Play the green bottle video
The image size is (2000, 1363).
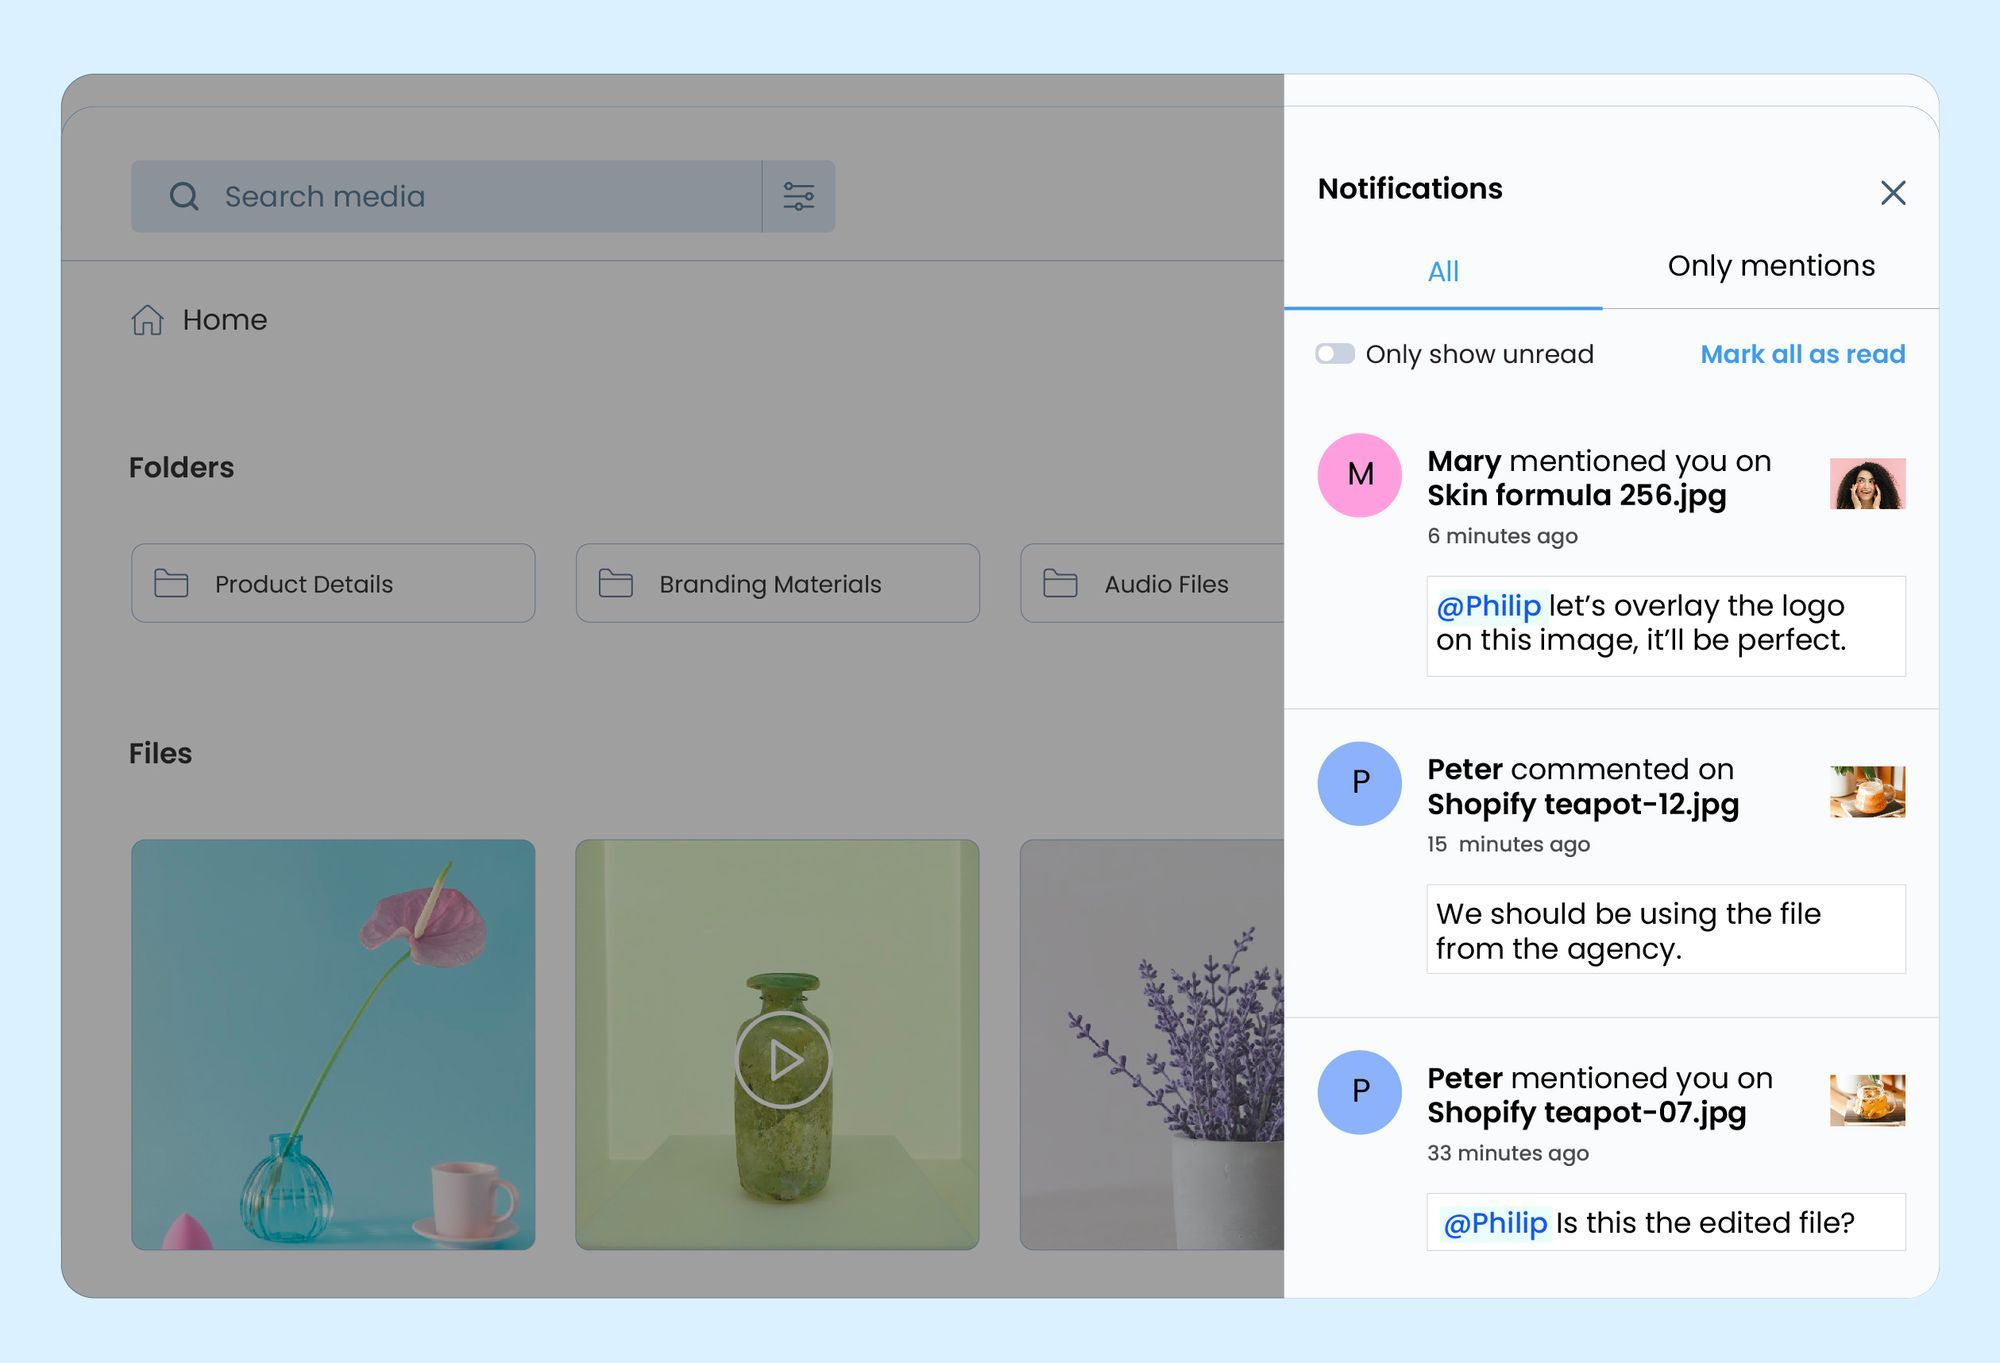783,1060
